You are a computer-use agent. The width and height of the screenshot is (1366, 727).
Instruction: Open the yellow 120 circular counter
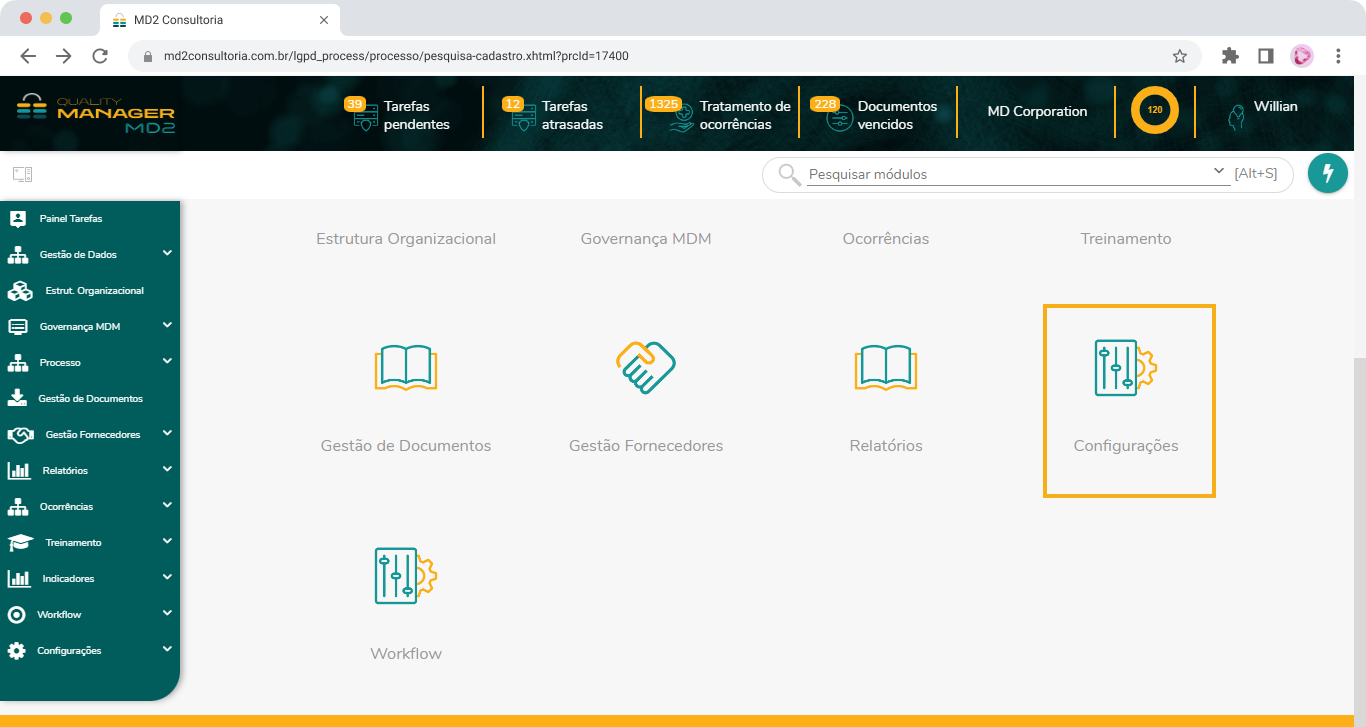pos(1155,111)
